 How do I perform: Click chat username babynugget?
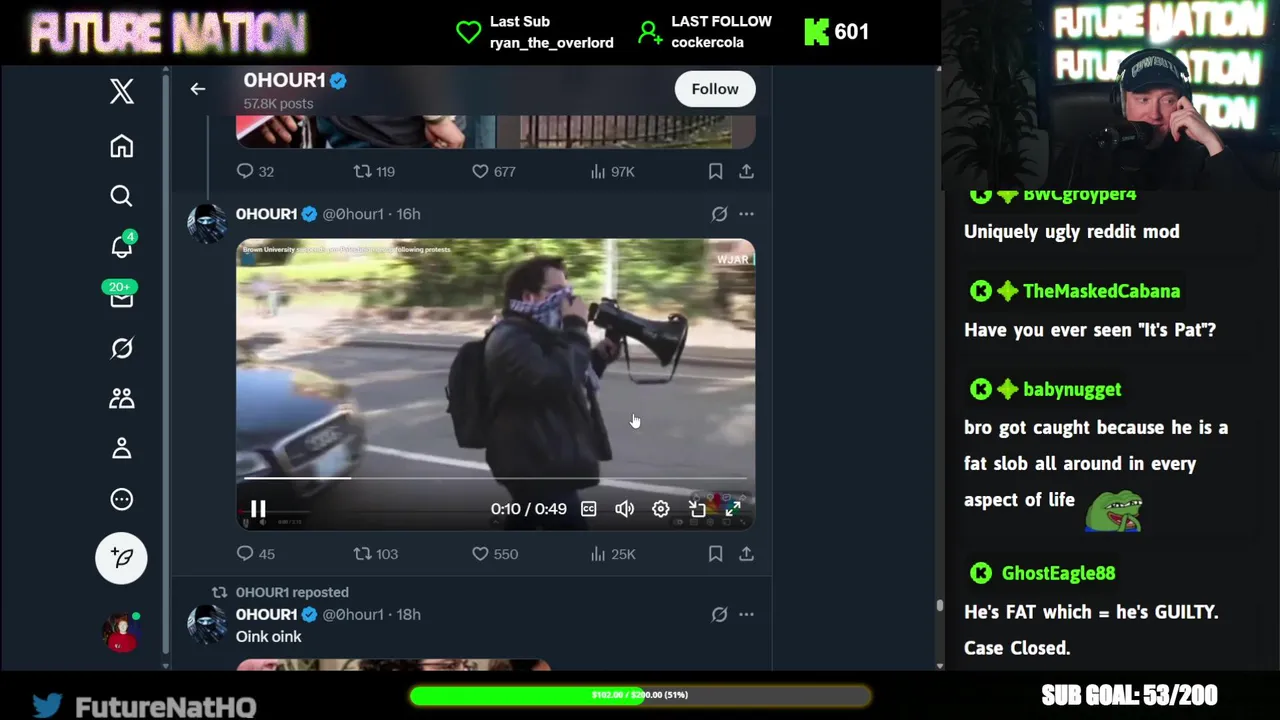click(1072, 389)
